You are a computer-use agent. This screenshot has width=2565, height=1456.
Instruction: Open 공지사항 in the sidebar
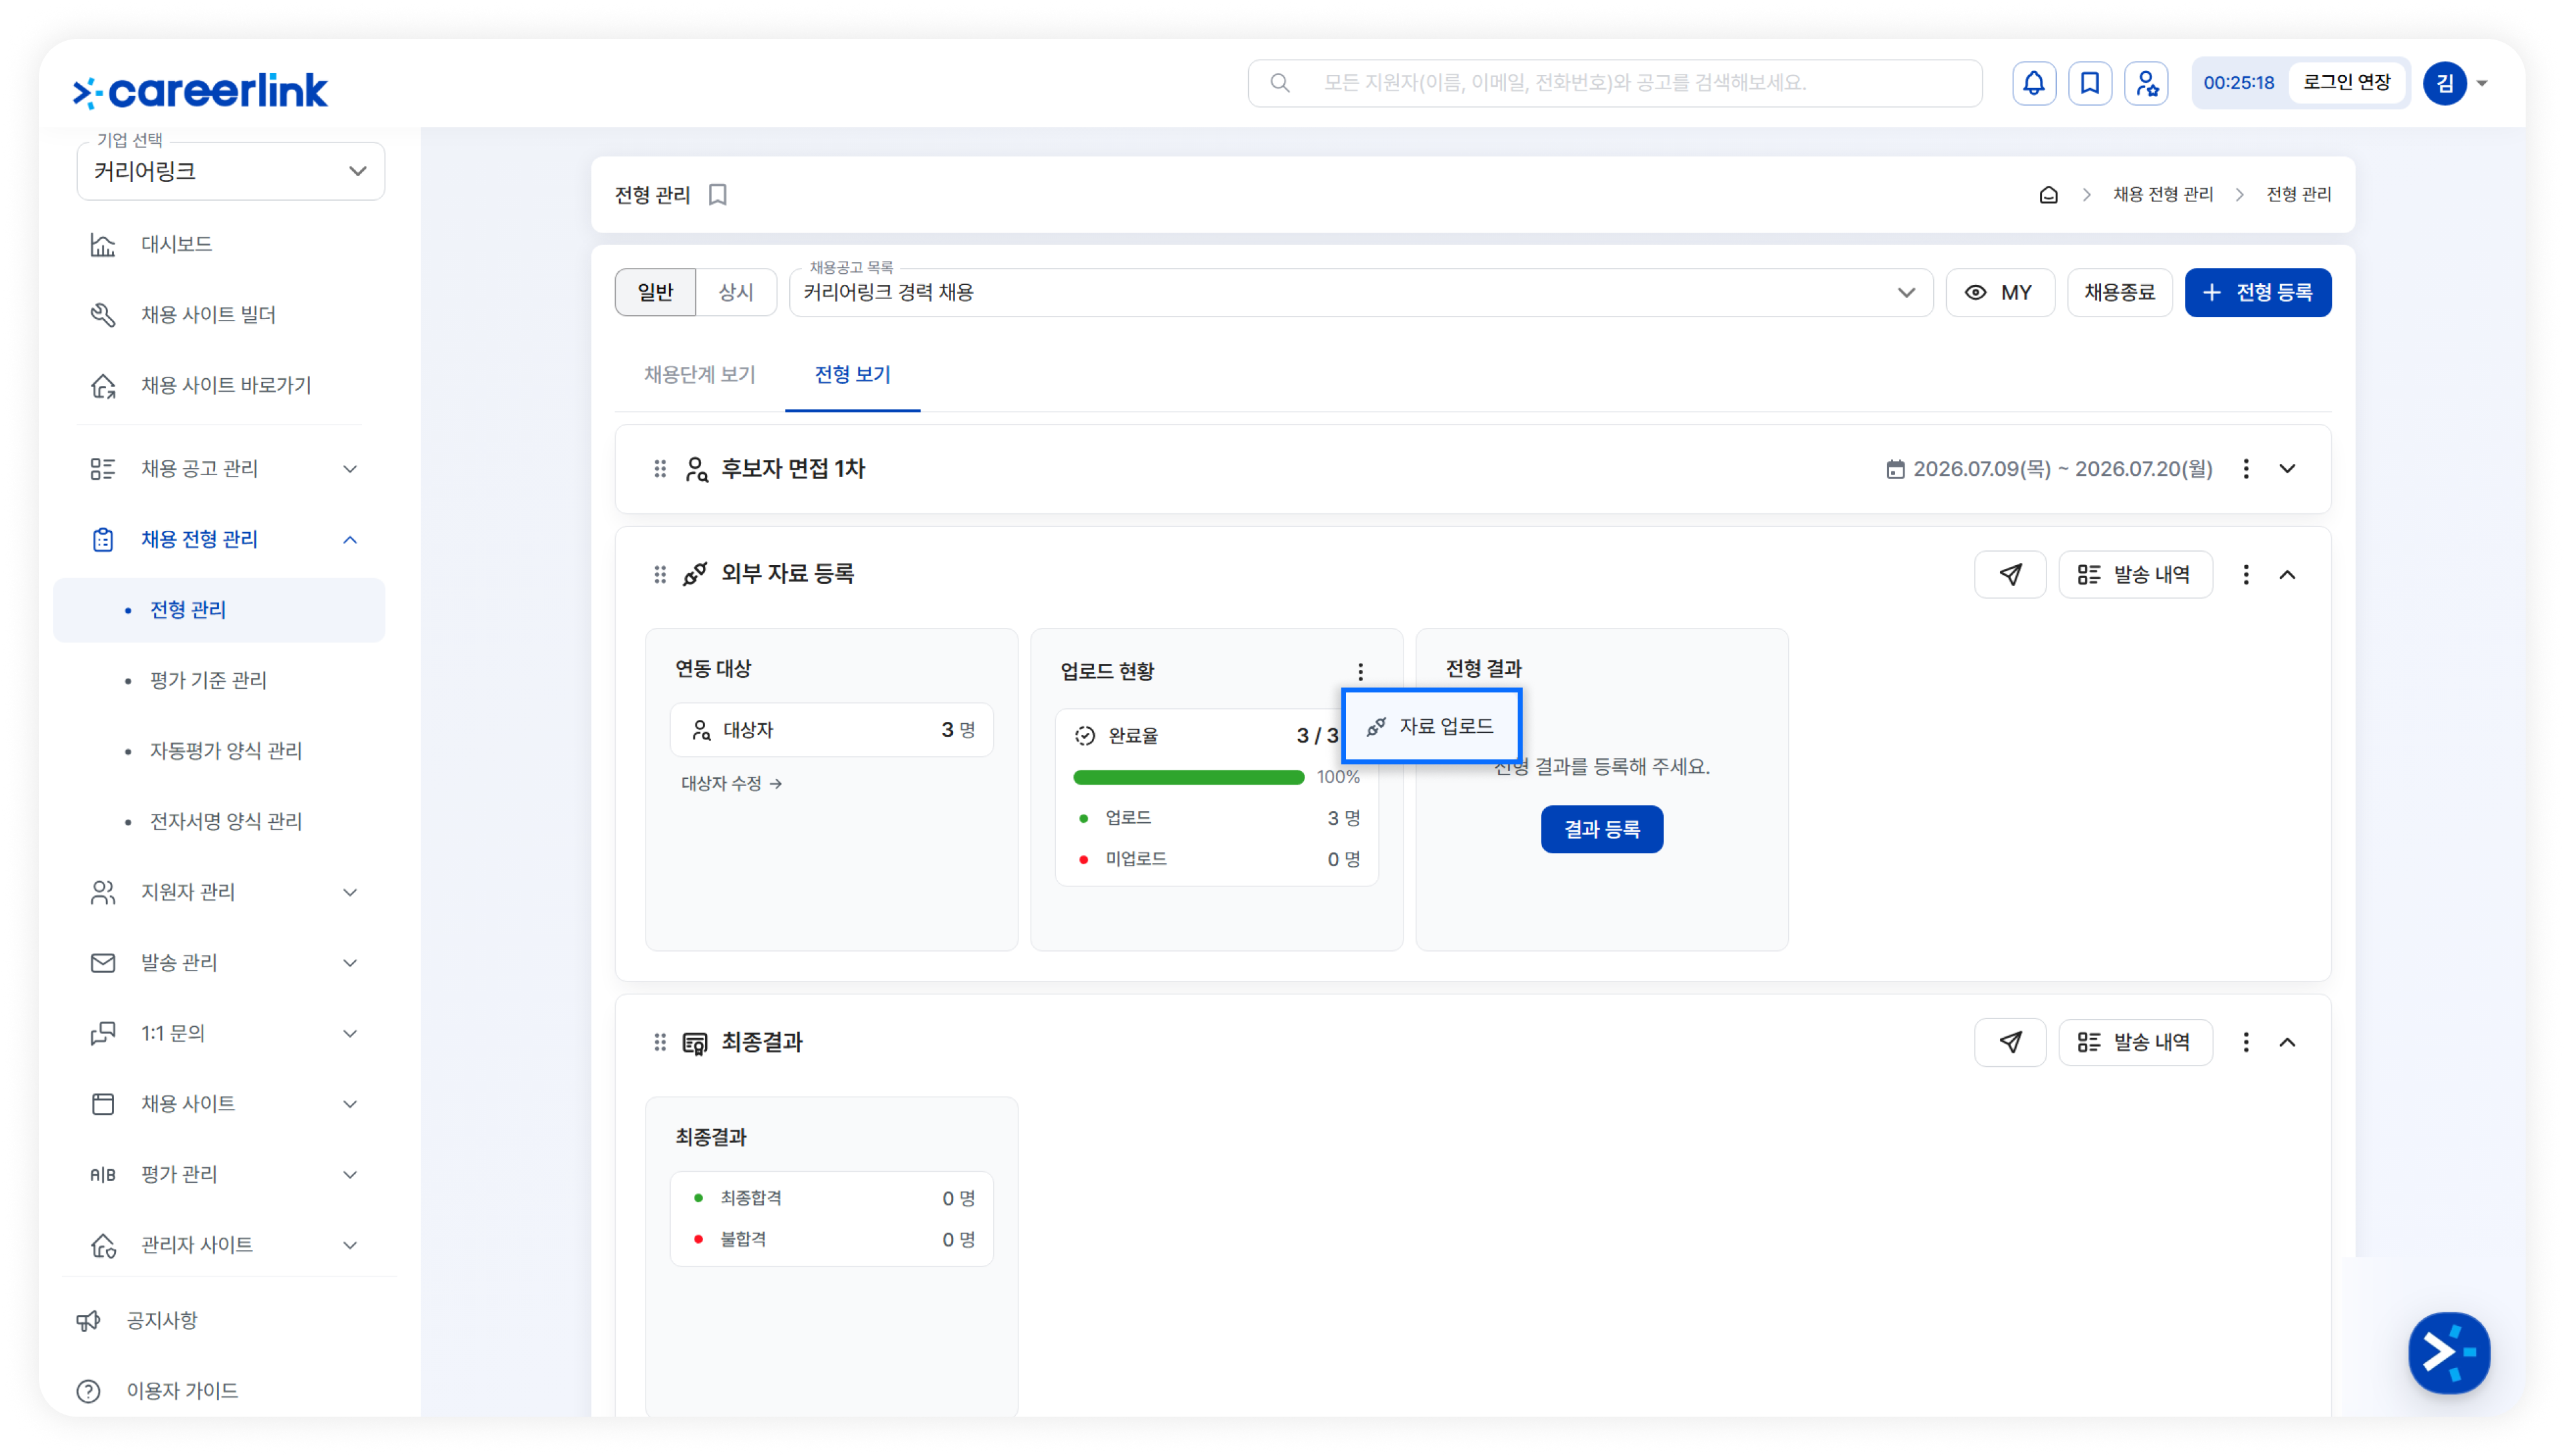click(162, 1320)
